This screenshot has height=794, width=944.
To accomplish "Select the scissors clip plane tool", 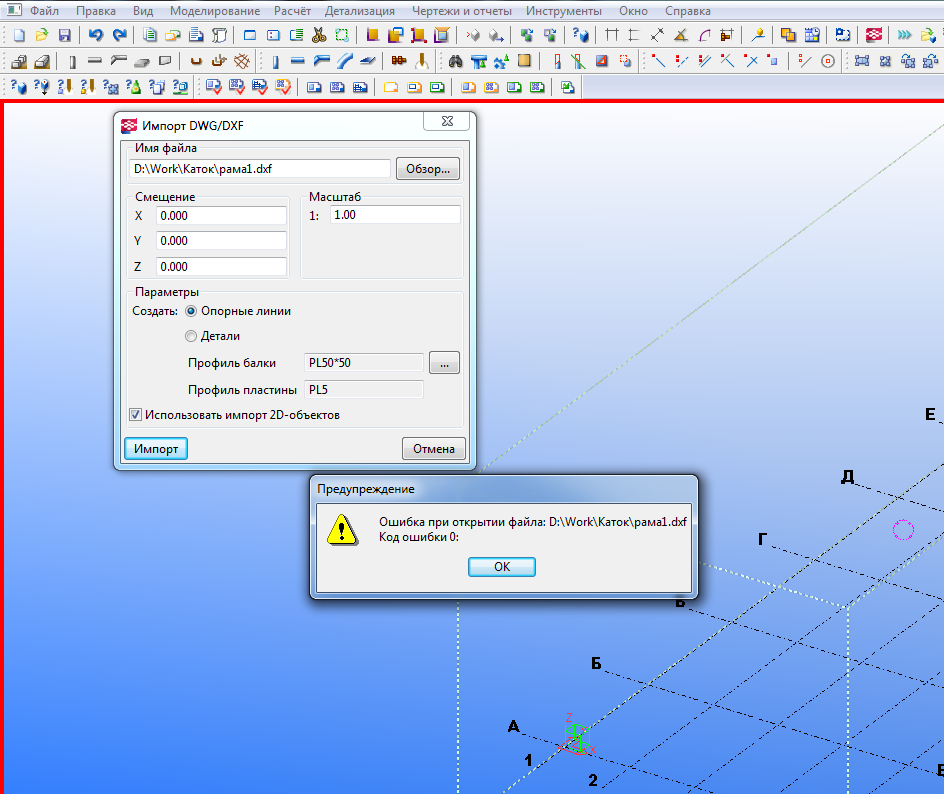I will 318,35.
